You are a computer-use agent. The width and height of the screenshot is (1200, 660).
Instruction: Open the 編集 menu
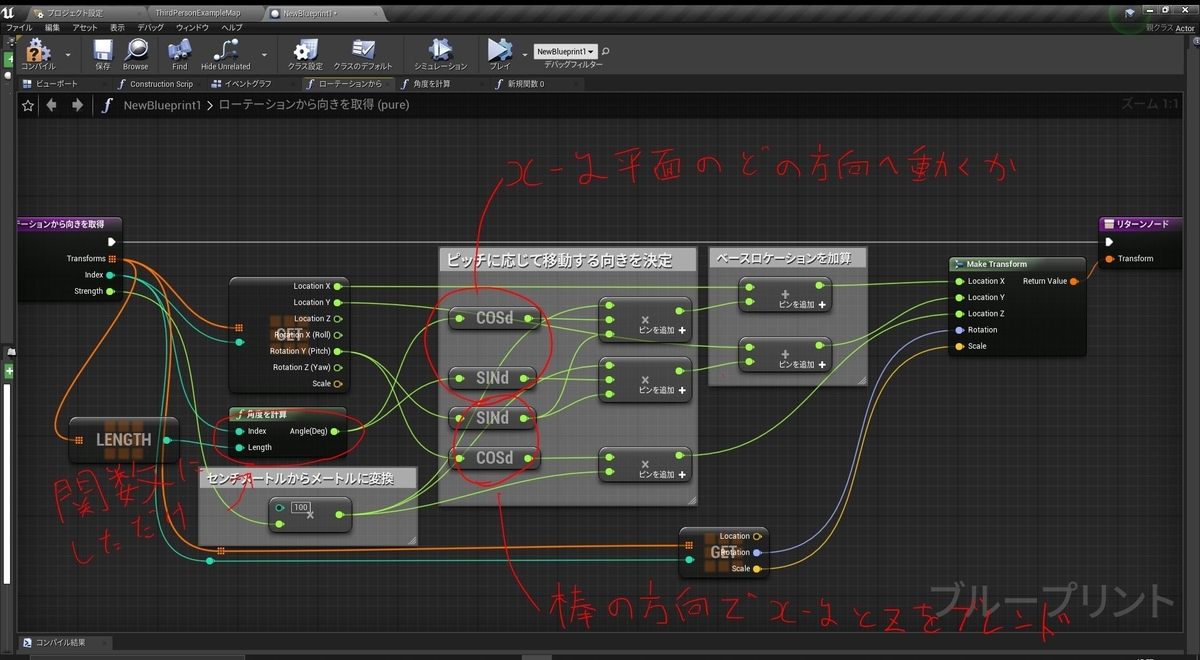tap(52, 27)
